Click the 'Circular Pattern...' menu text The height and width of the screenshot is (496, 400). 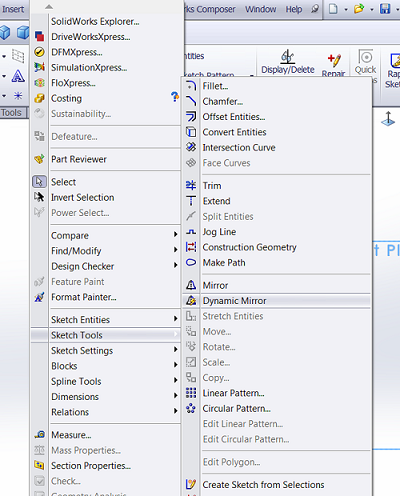[x=236, y=408]
